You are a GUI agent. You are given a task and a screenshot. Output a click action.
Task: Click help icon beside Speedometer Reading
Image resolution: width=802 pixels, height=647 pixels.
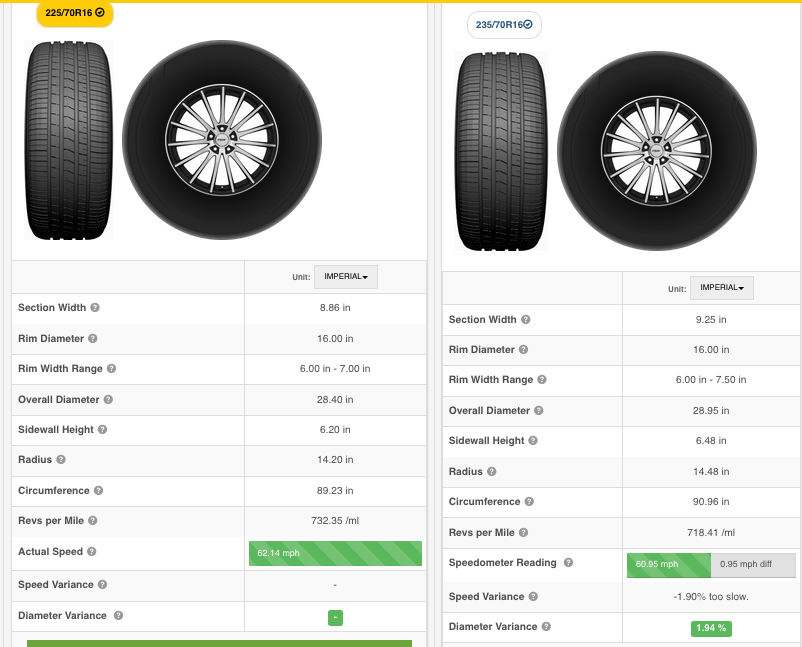click(569, 563)
